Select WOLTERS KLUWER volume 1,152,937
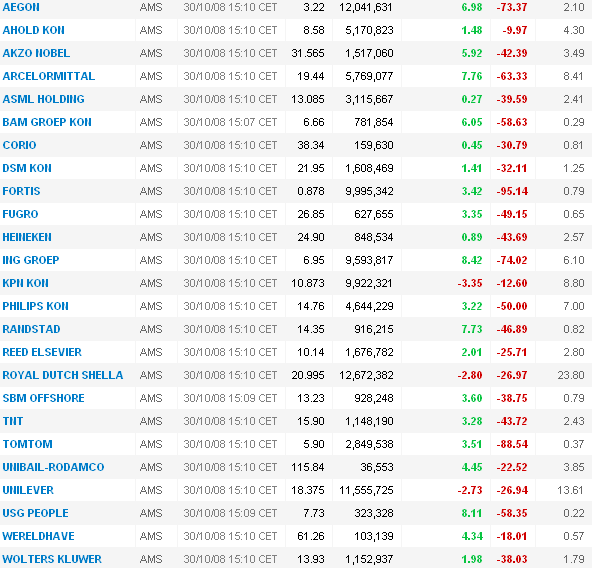 pos(369,560)
